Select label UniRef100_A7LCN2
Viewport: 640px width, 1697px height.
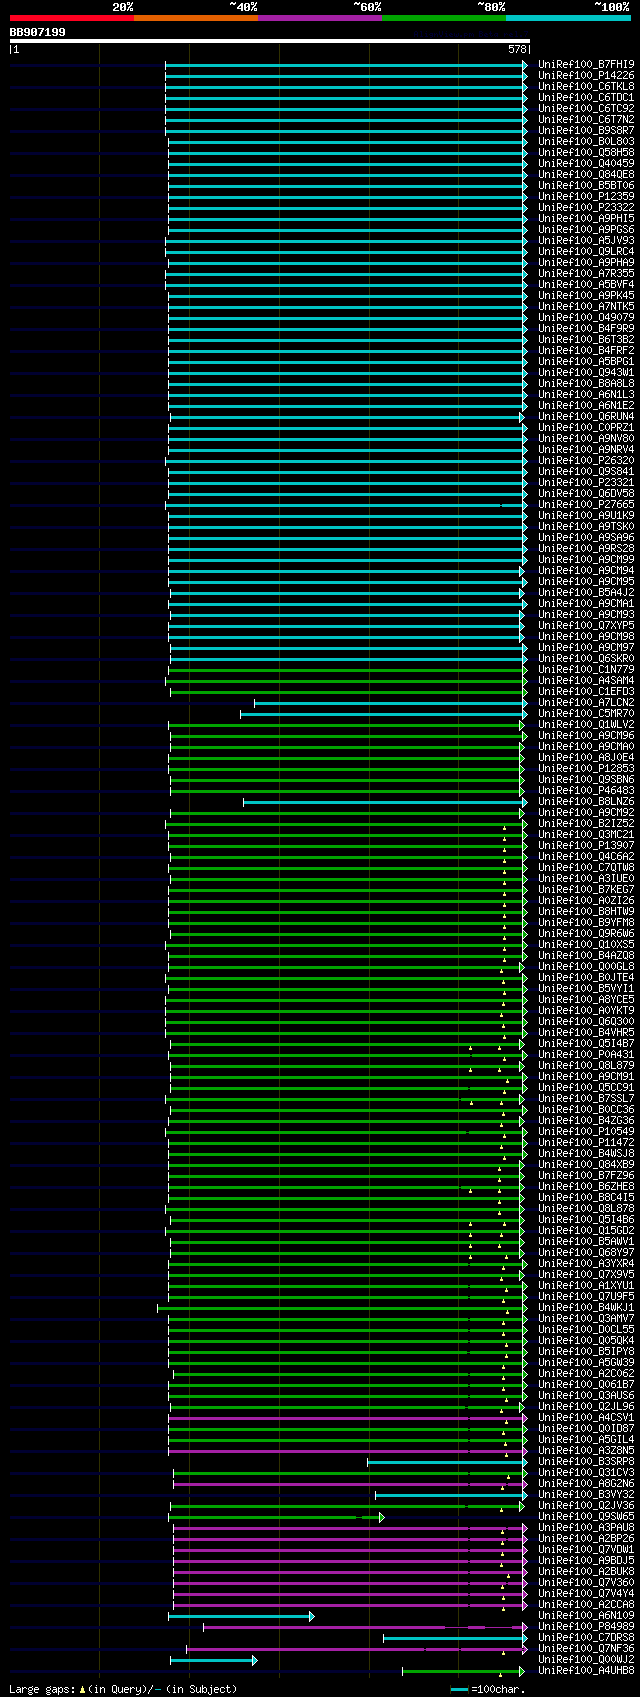point(586,702)
